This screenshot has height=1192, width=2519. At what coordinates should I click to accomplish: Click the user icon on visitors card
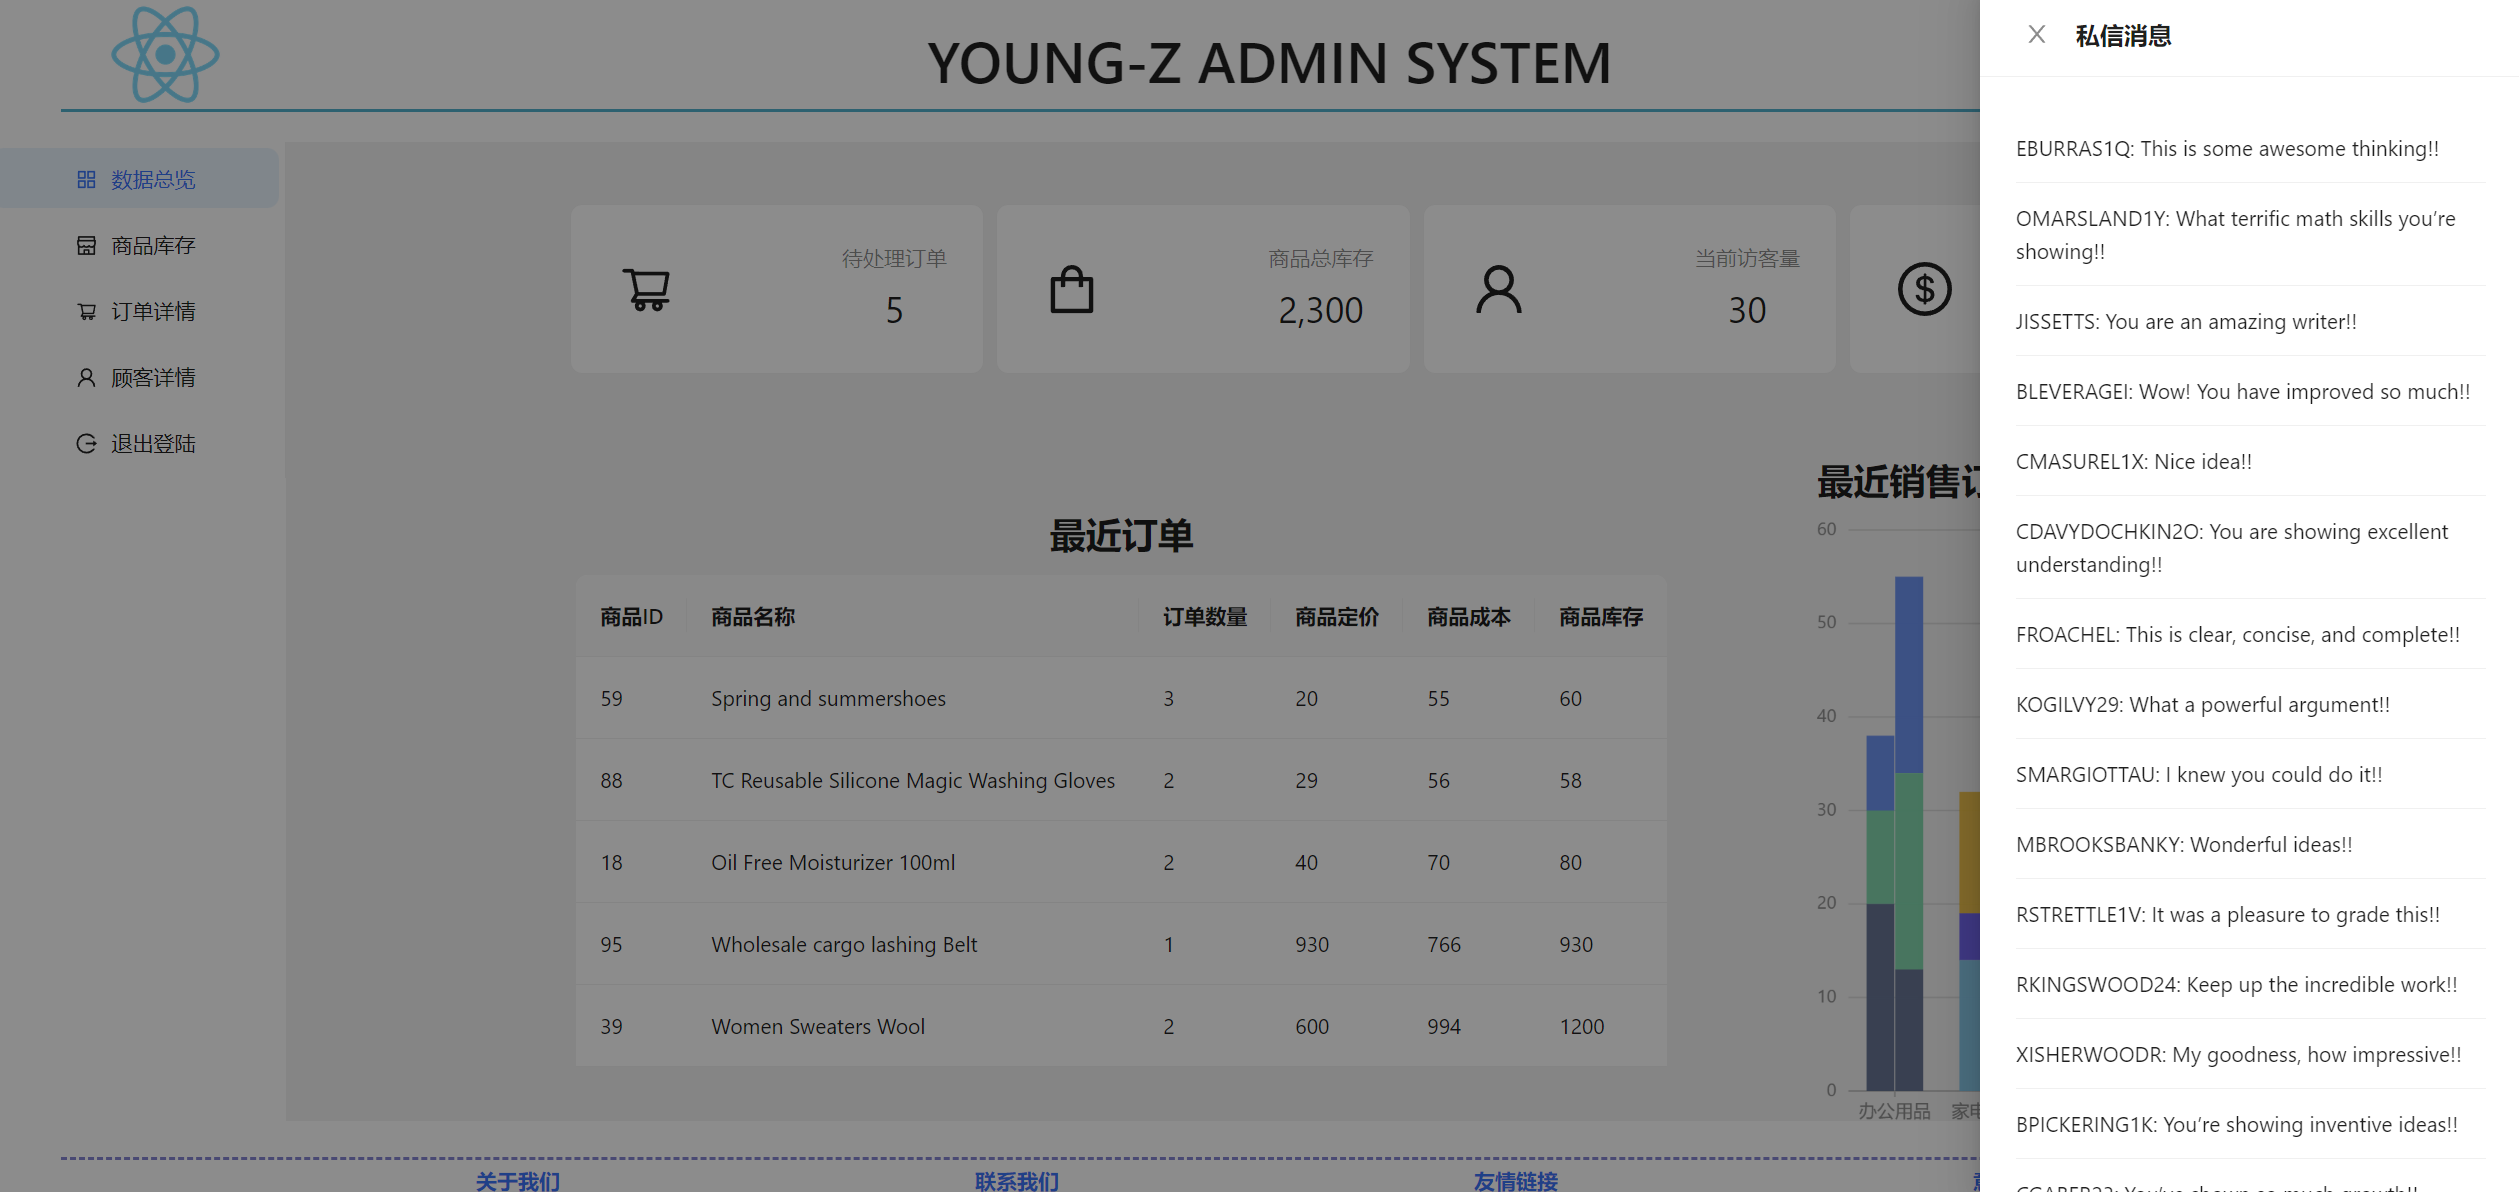(1498, 289)
